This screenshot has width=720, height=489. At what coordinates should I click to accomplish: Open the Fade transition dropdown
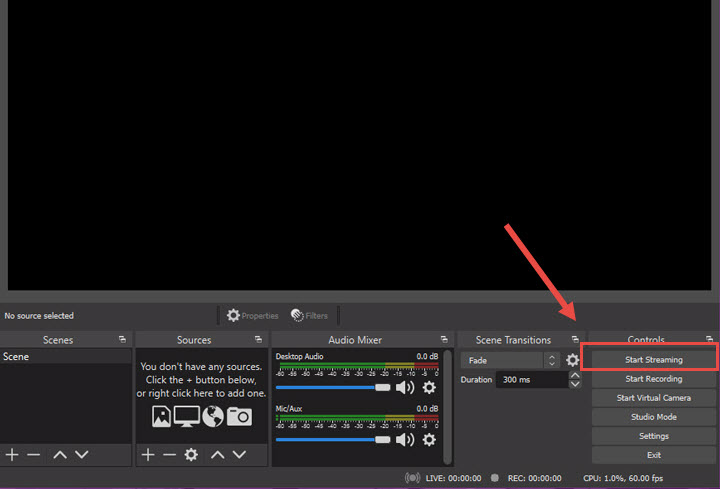point(510,360)
